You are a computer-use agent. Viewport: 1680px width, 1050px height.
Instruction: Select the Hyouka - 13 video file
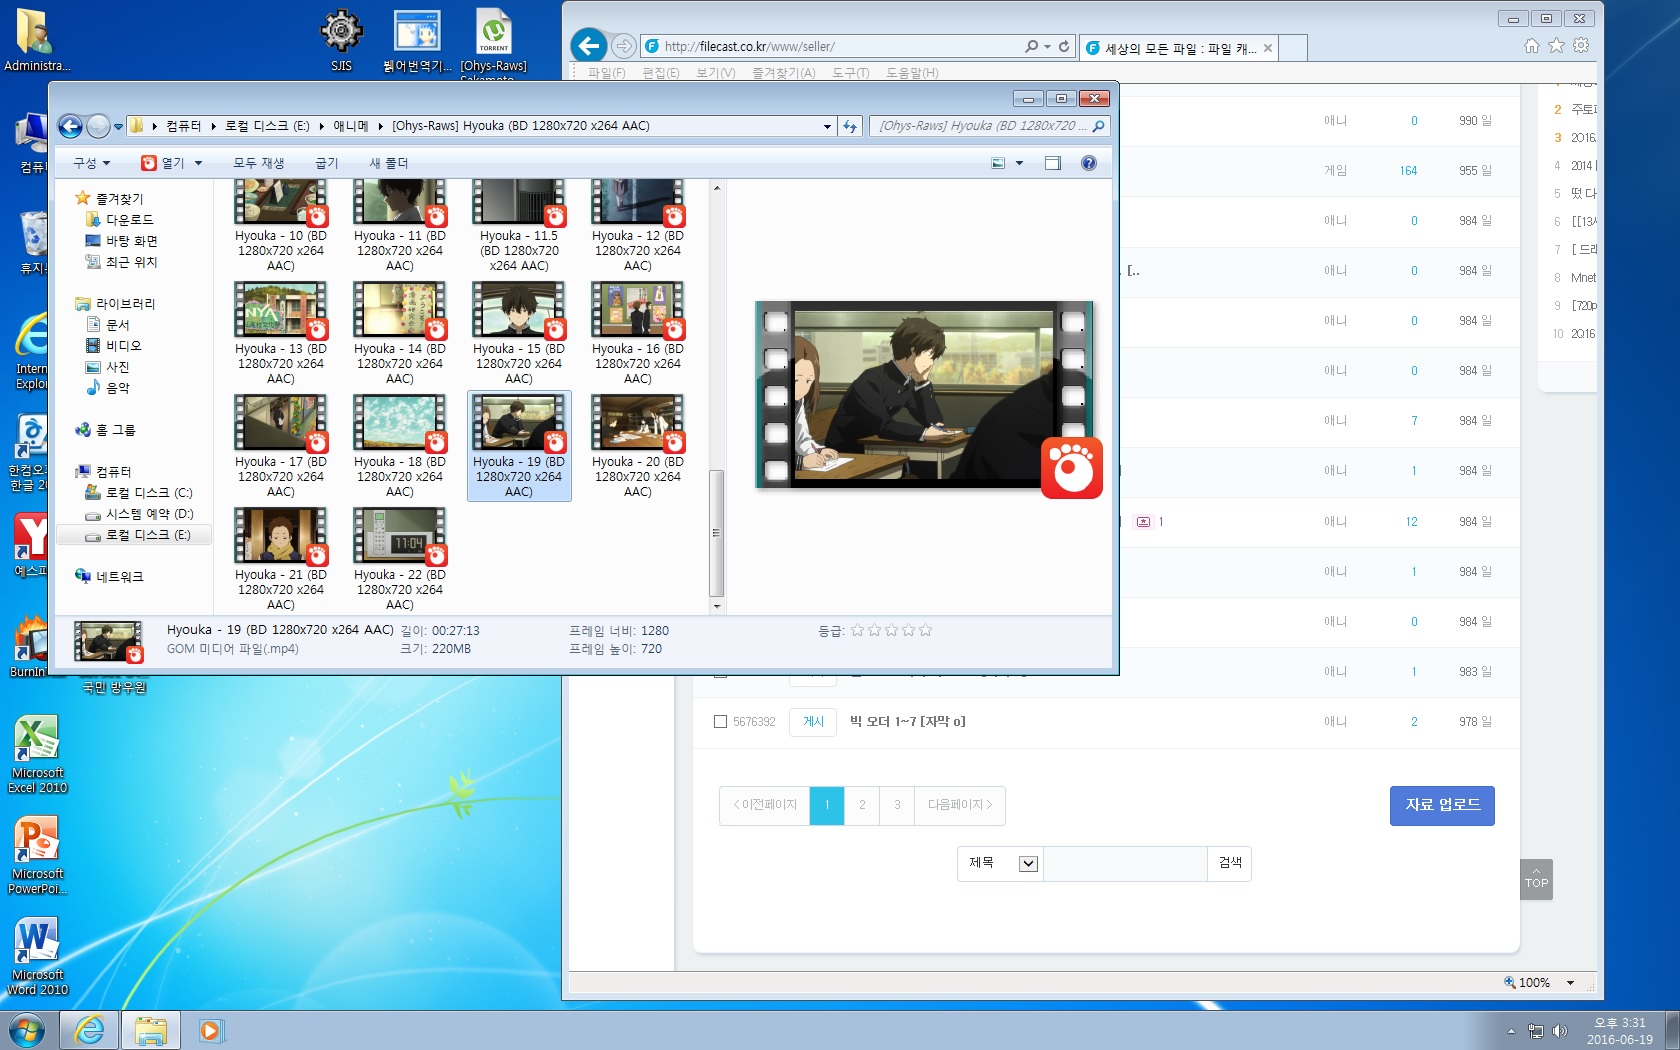[281, 333]
